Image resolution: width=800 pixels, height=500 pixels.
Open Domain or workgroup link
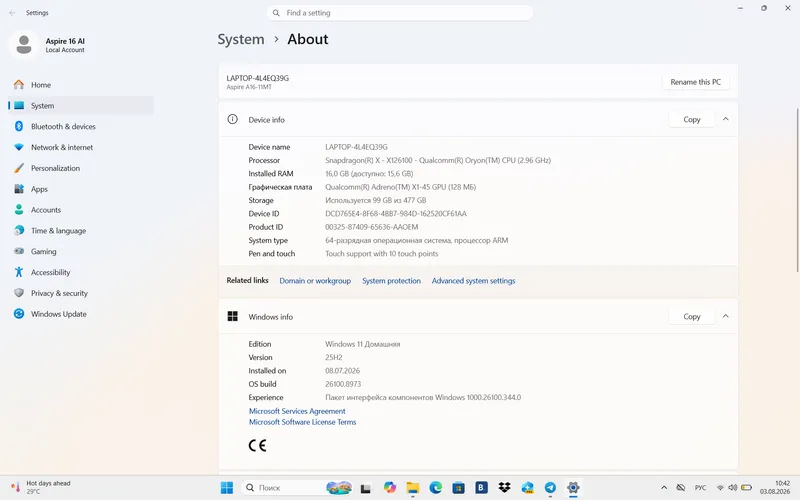click(x=315, y=281)
